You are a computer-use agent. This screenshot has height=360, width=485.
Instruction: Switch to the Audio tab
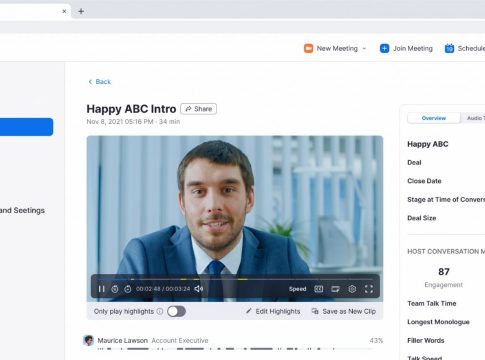(x=473, y=118)
